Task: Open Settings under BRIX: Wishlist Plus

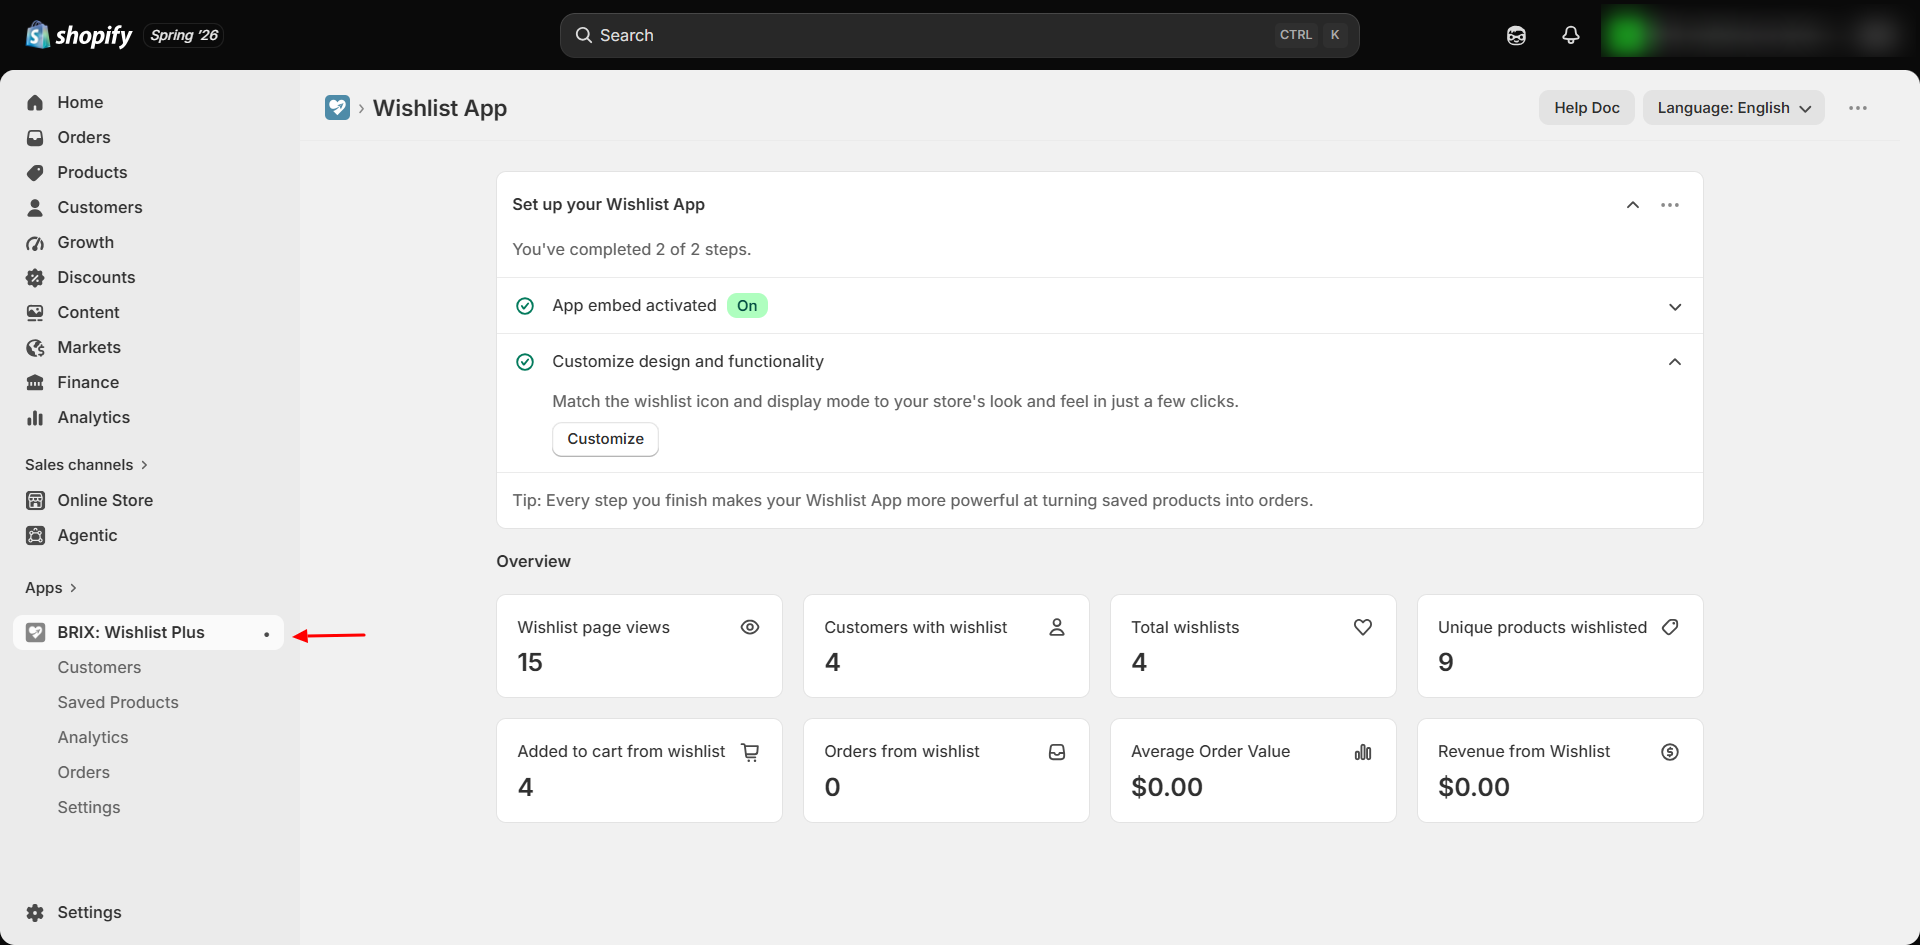Action: [x=89, y=807]
